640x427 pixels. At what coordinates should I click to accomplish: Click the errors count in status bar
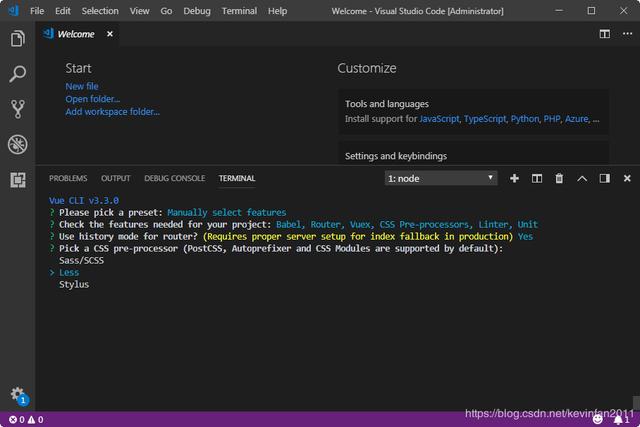coord(17,420)
